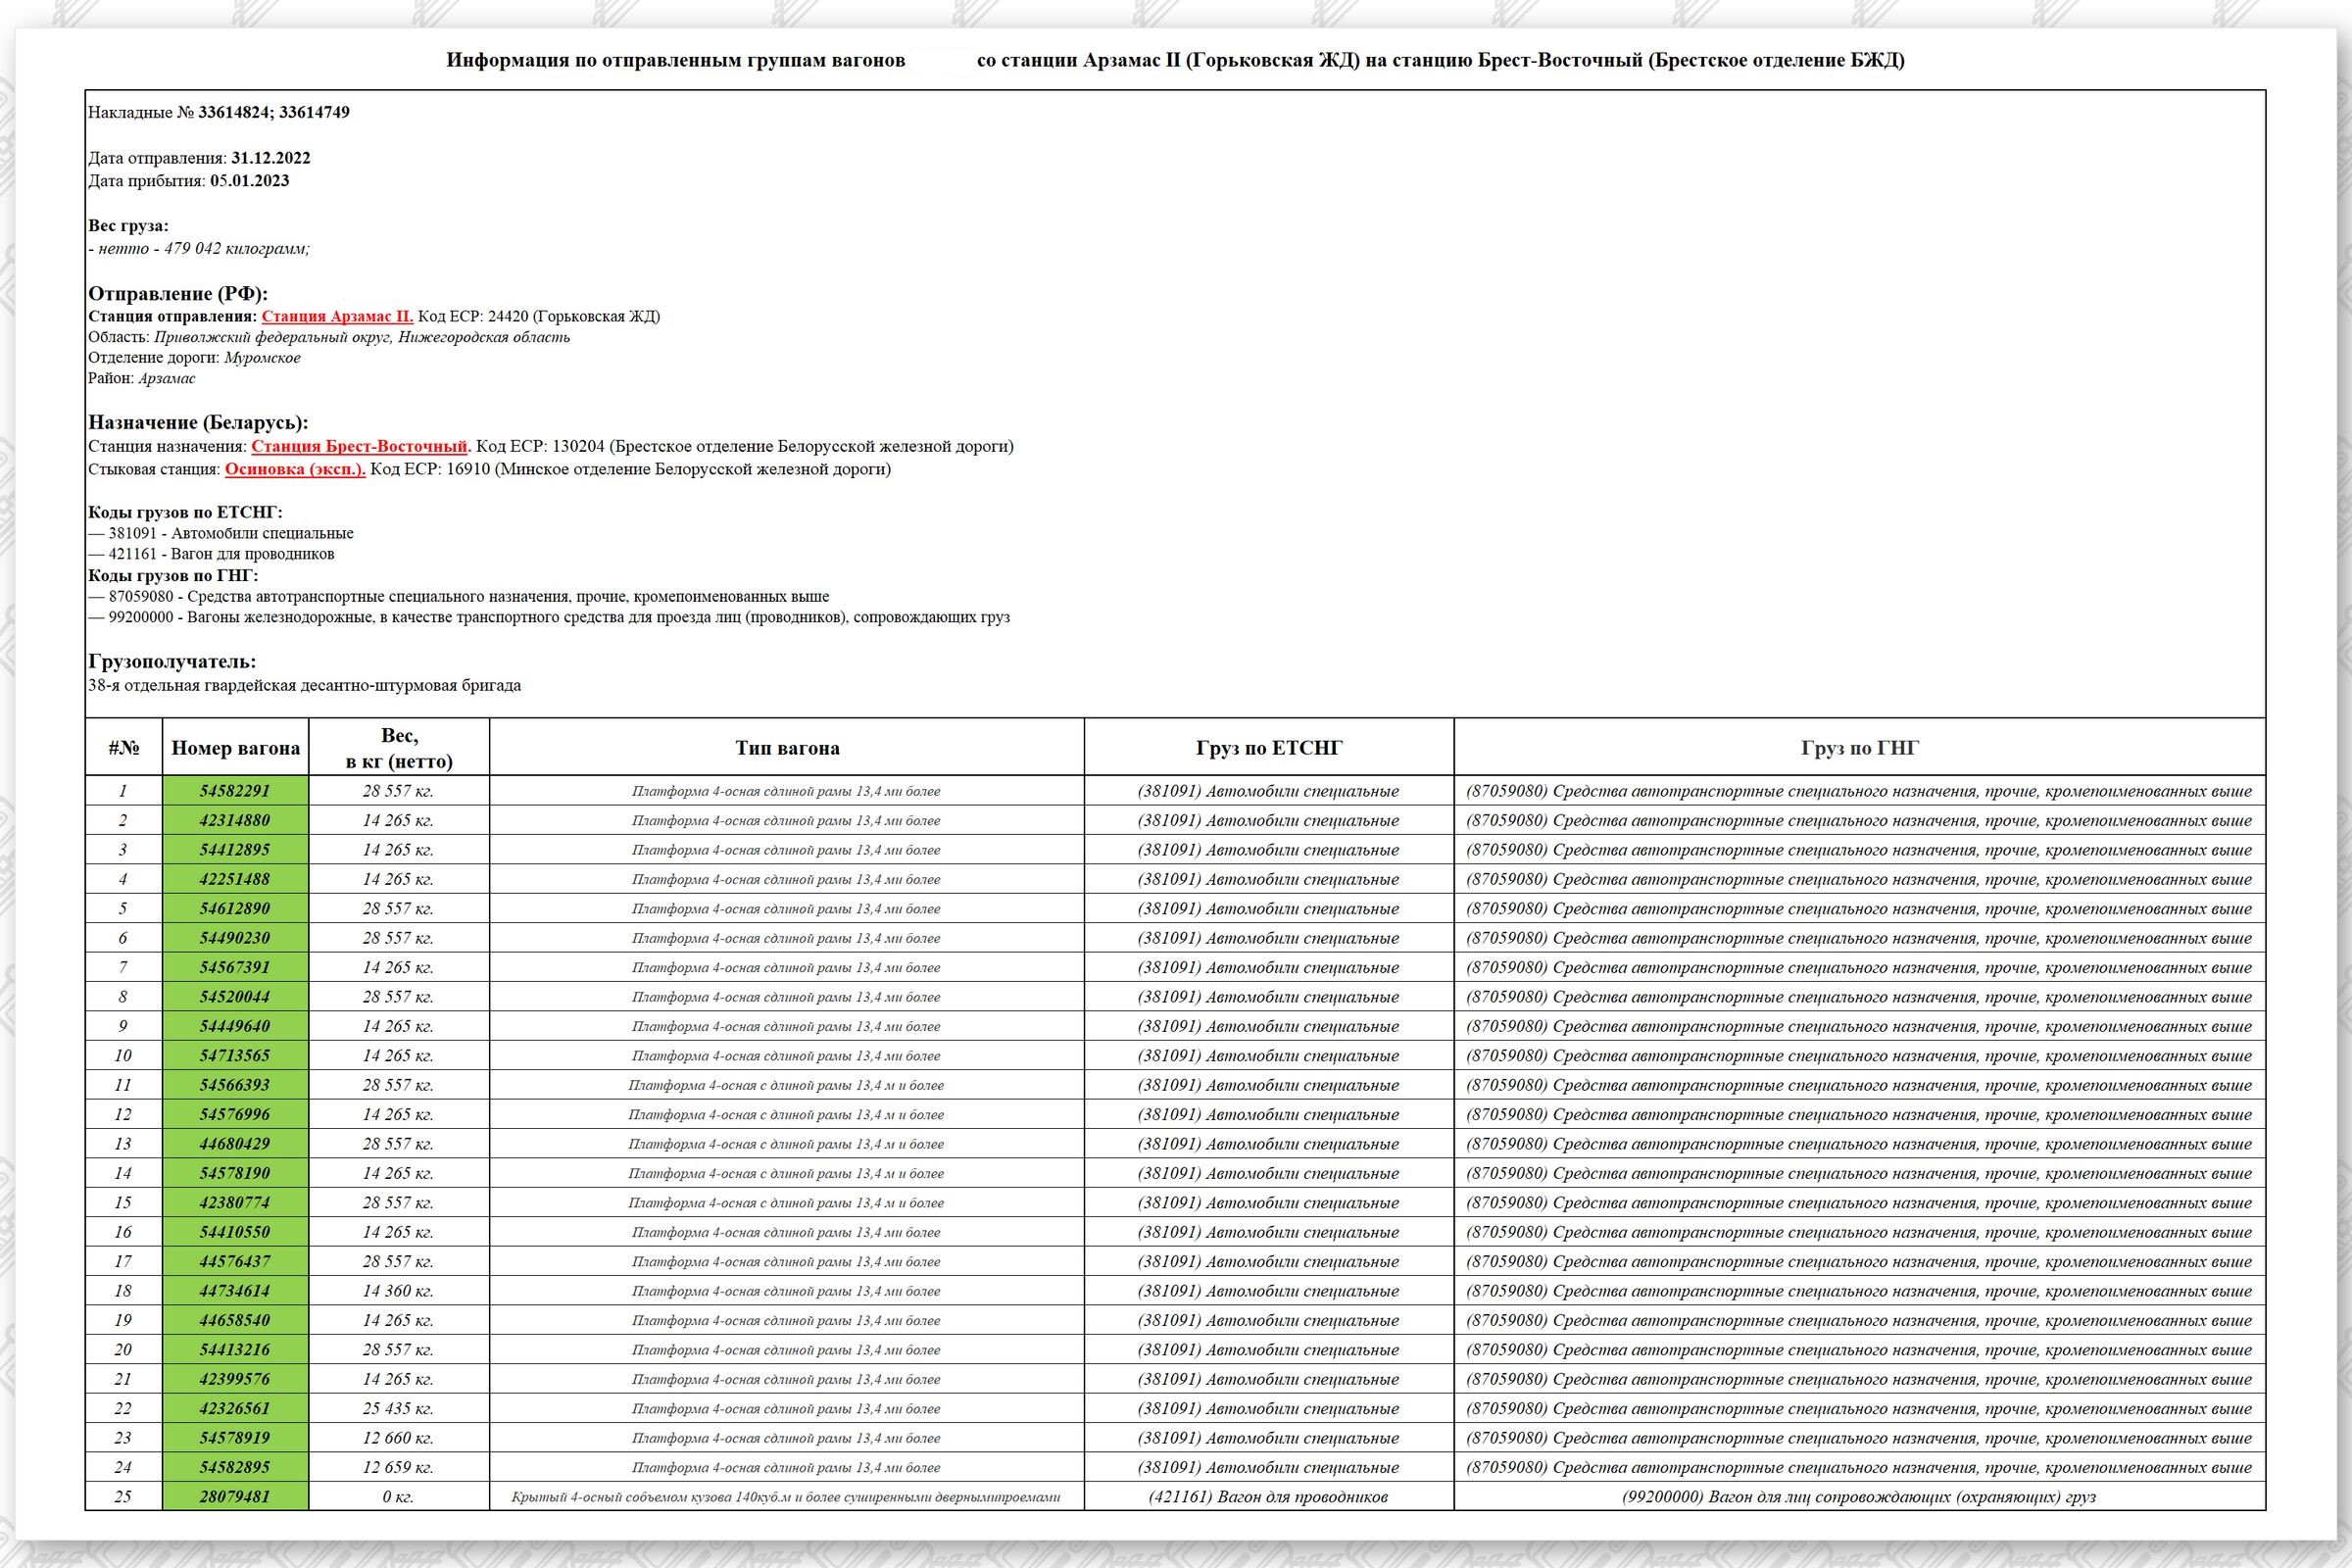The image size is (2352, 1568).
Task: Select the 'Номер вагона' column header
Action: click(x=235, y=748)
